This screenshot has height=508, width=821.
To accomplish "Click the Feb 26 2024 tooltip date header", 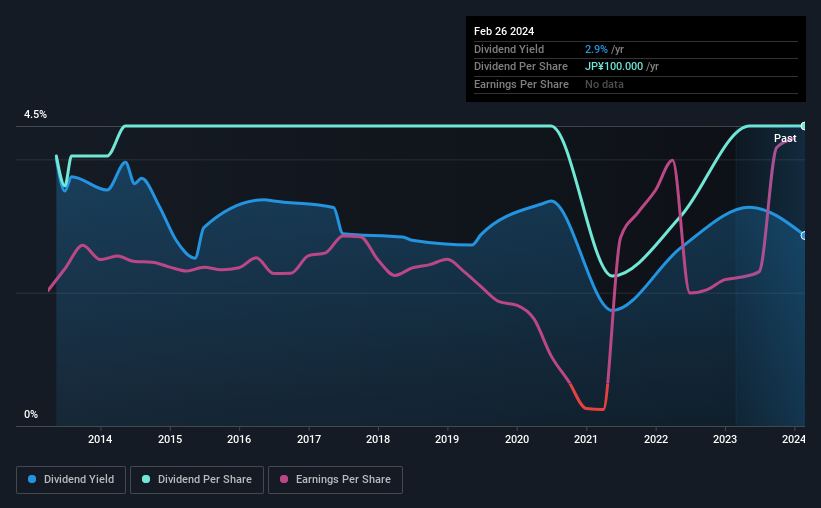I will click(x=504, y=31).
